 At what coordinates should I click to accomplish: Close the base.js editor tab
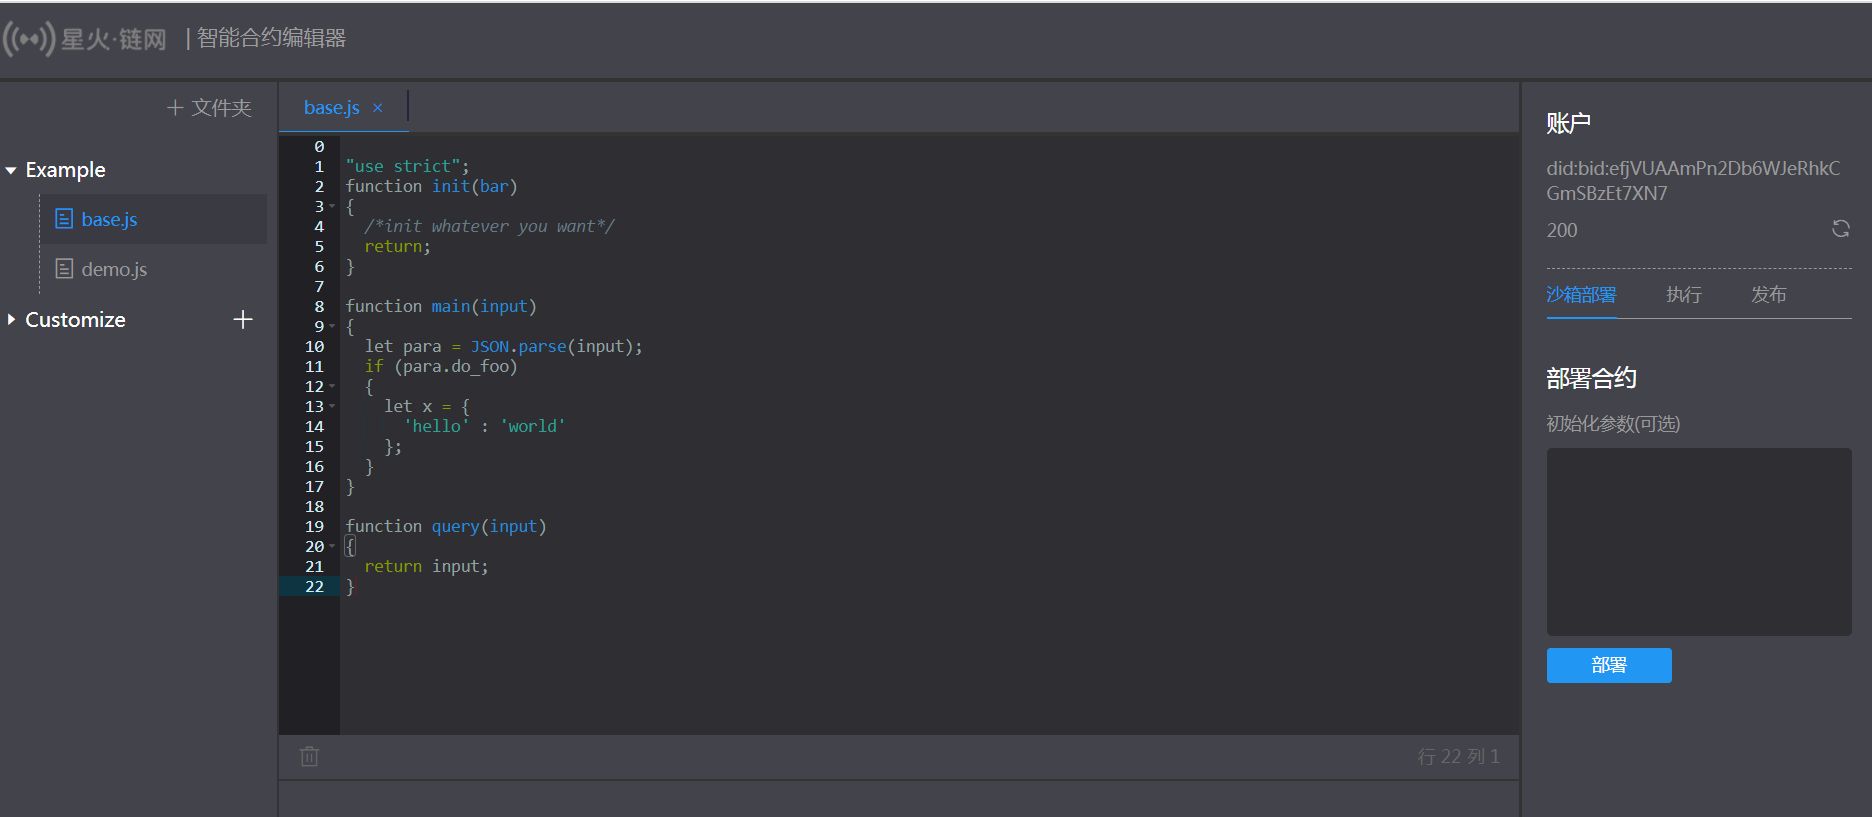coord(377,108)
